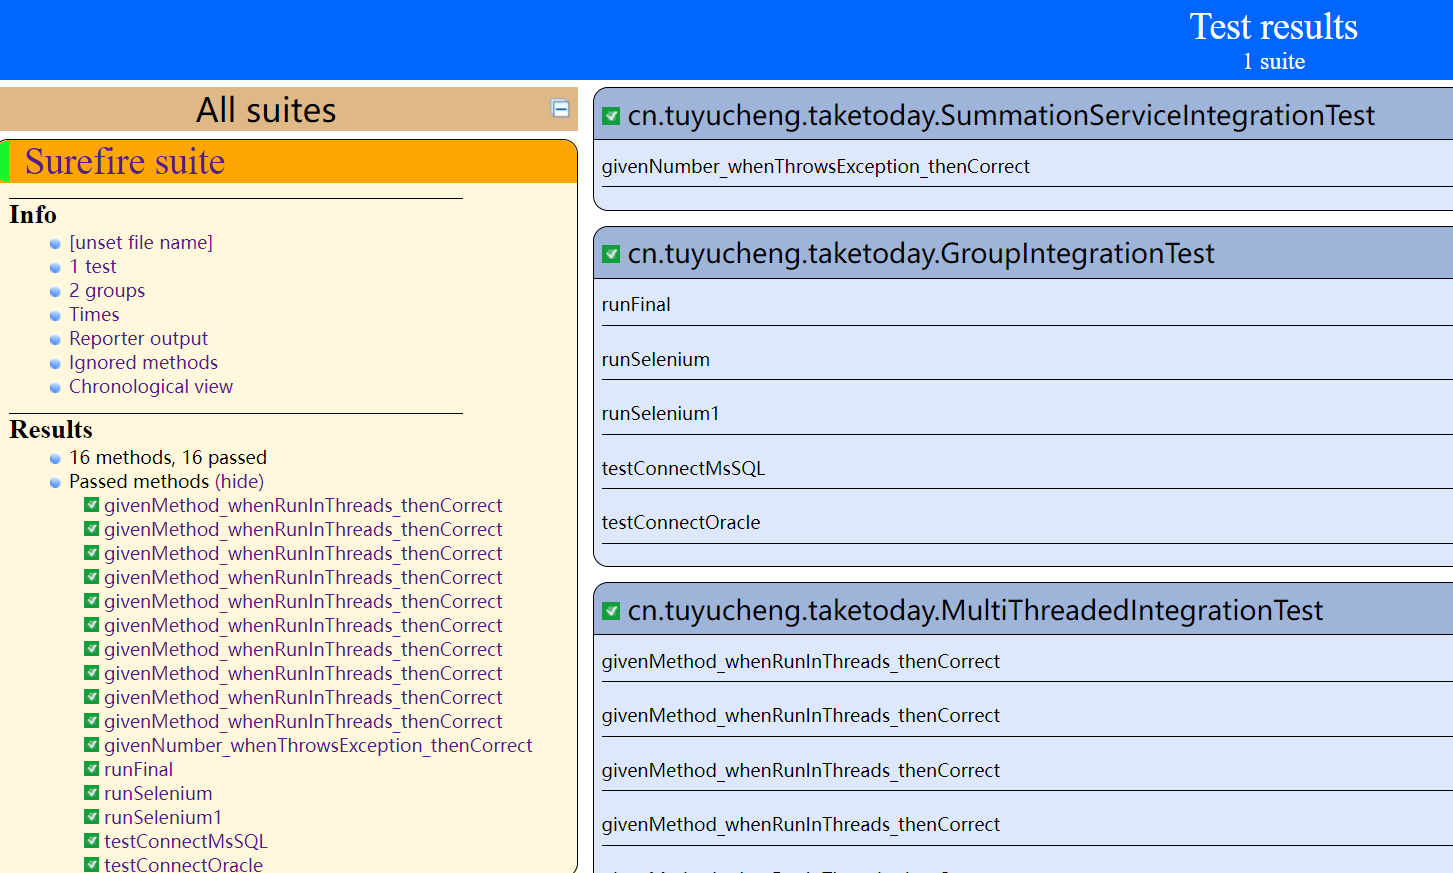
Task: Select the Surefire suite entry
Action: tap(125, 161)
